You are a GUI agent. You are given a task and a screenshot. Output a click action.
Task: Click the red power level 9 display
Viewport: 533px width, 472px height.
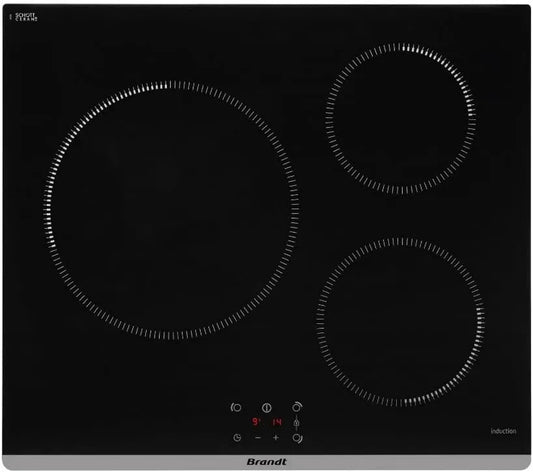coord(256,422)
